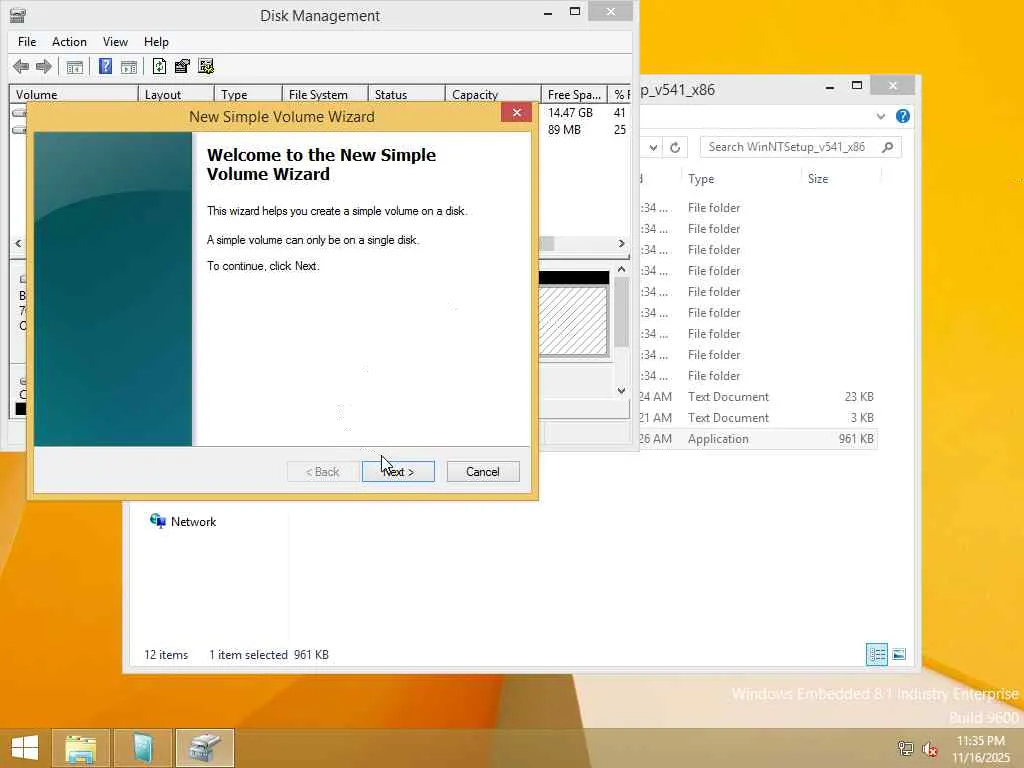Click the Back arrow in Disk Management toolbar
Screen dimensions: 1024x768
(x=21, y=66)
